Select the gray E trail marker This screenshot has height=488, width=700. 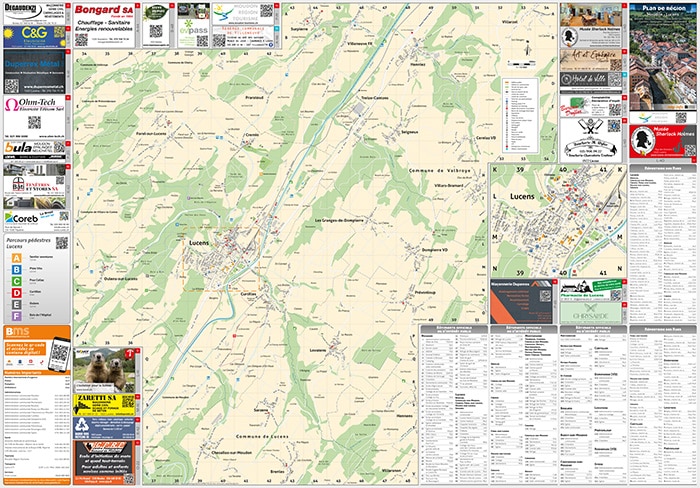pyautogui.click(x=17, y=304)
